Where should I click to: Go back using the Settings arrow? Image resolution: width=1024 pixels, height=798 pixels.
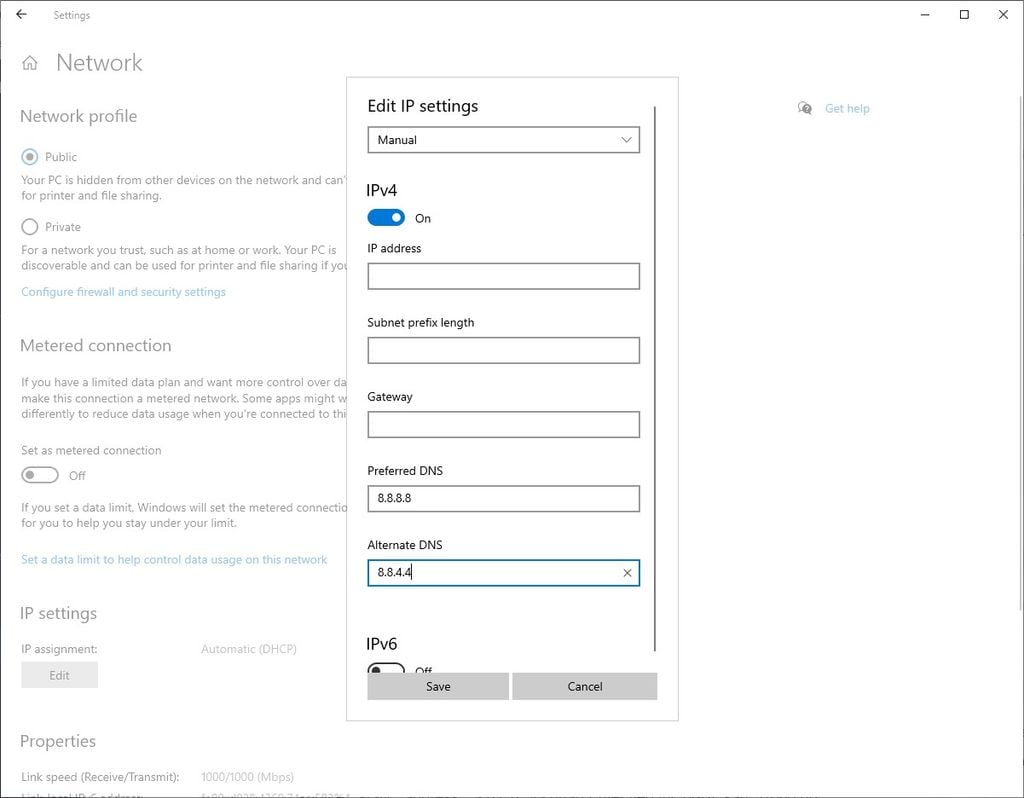(22, 14)
